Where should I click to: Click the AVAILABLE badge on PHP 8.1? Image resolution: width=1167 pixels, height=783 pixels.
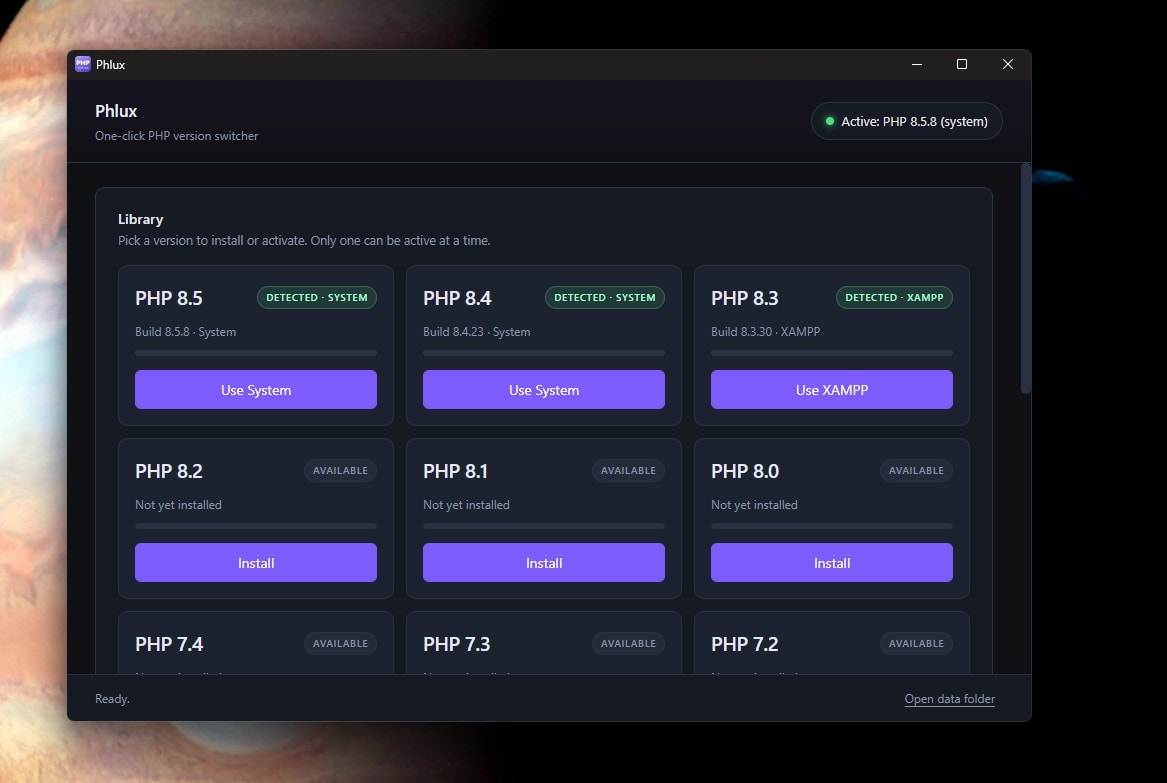[628, 470]
